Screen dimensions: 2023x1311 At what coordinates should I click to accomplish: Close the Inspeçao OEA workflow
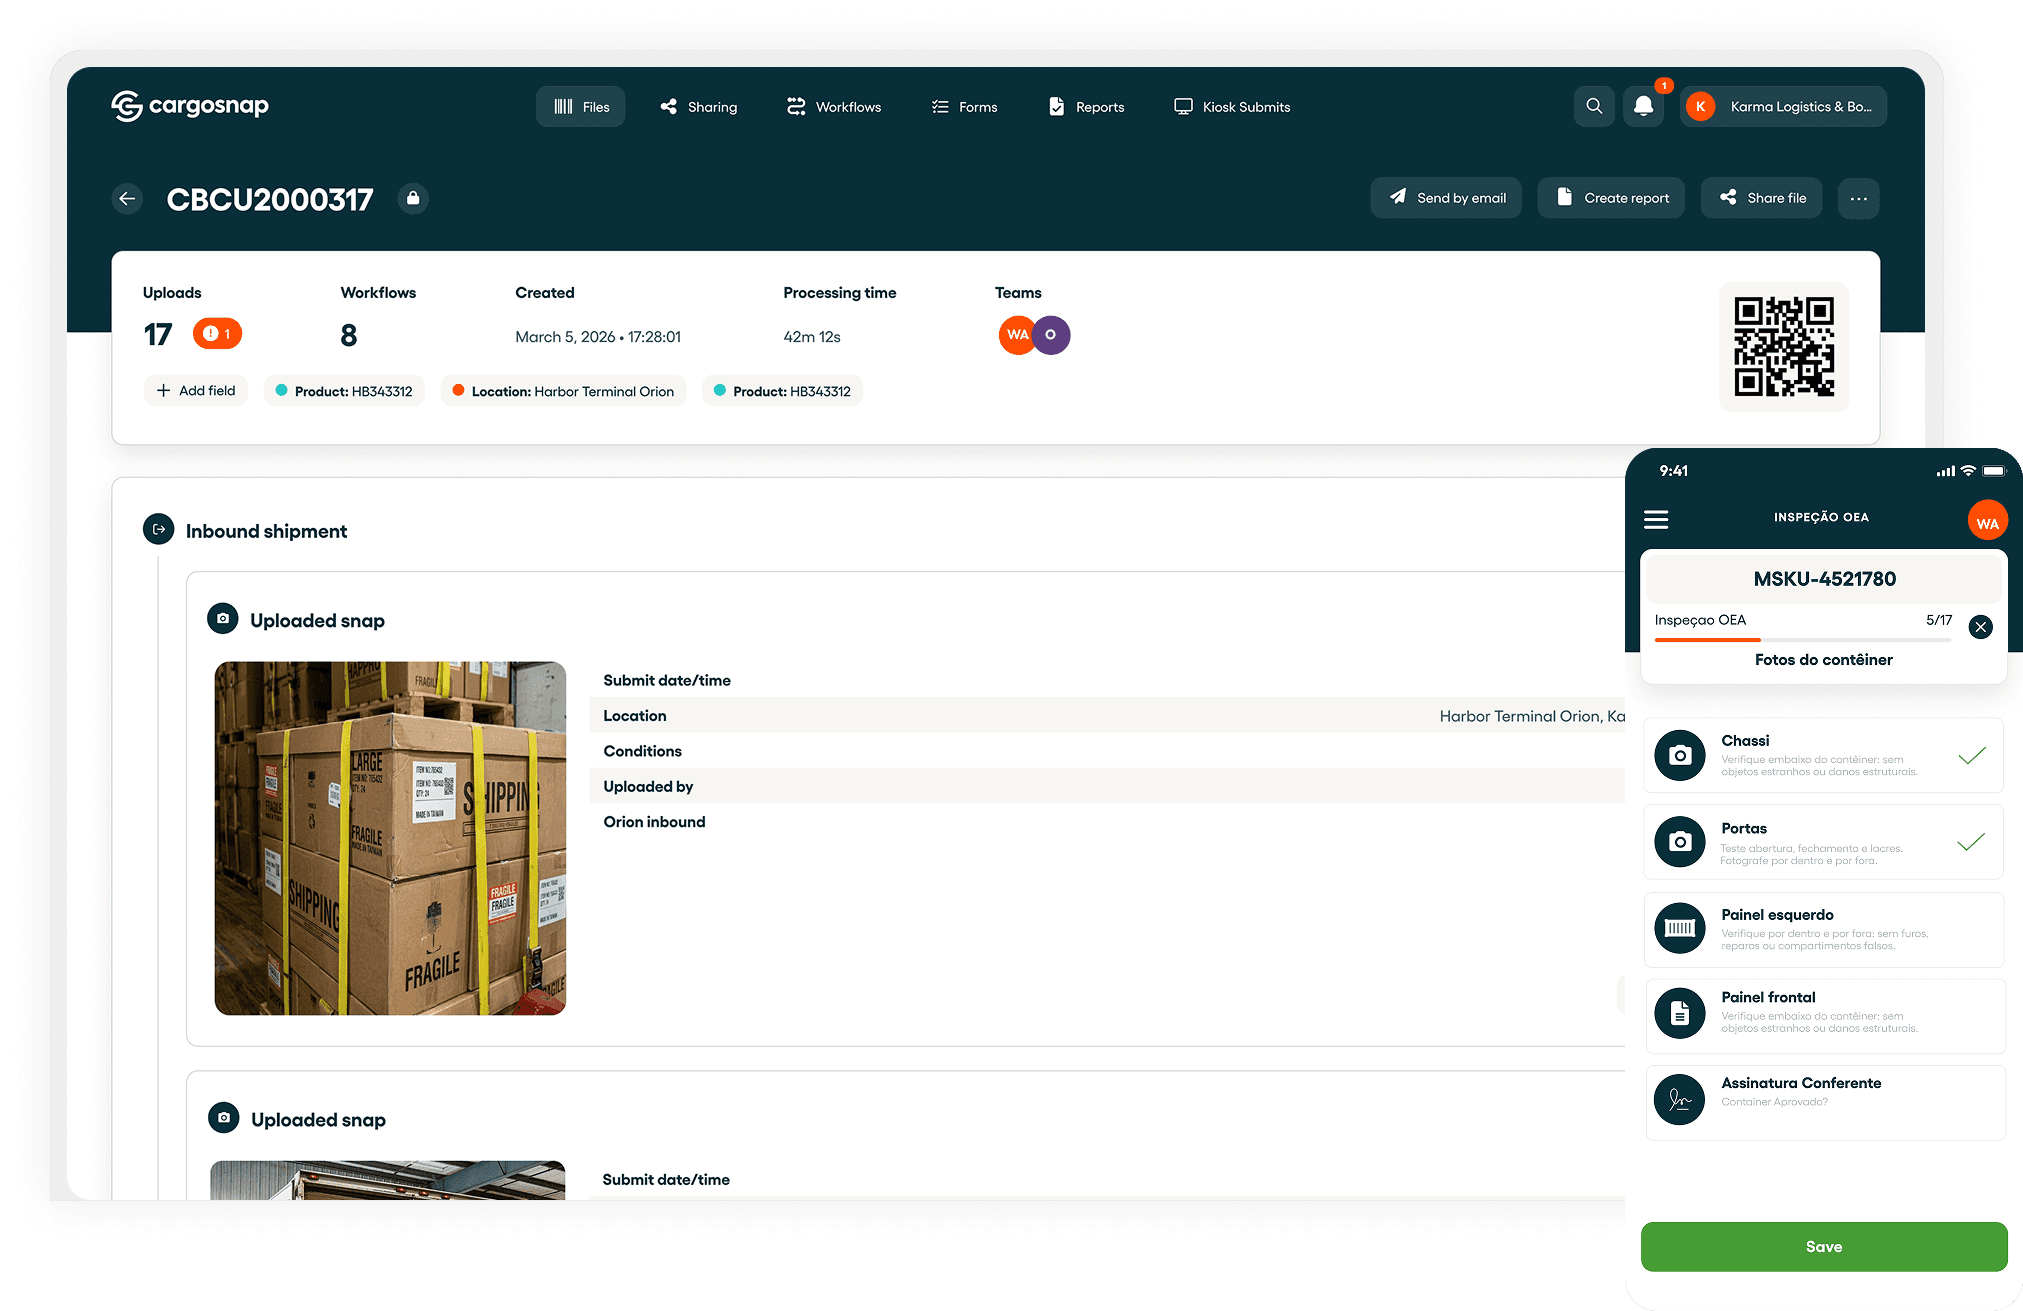(x=1980, y=627)
